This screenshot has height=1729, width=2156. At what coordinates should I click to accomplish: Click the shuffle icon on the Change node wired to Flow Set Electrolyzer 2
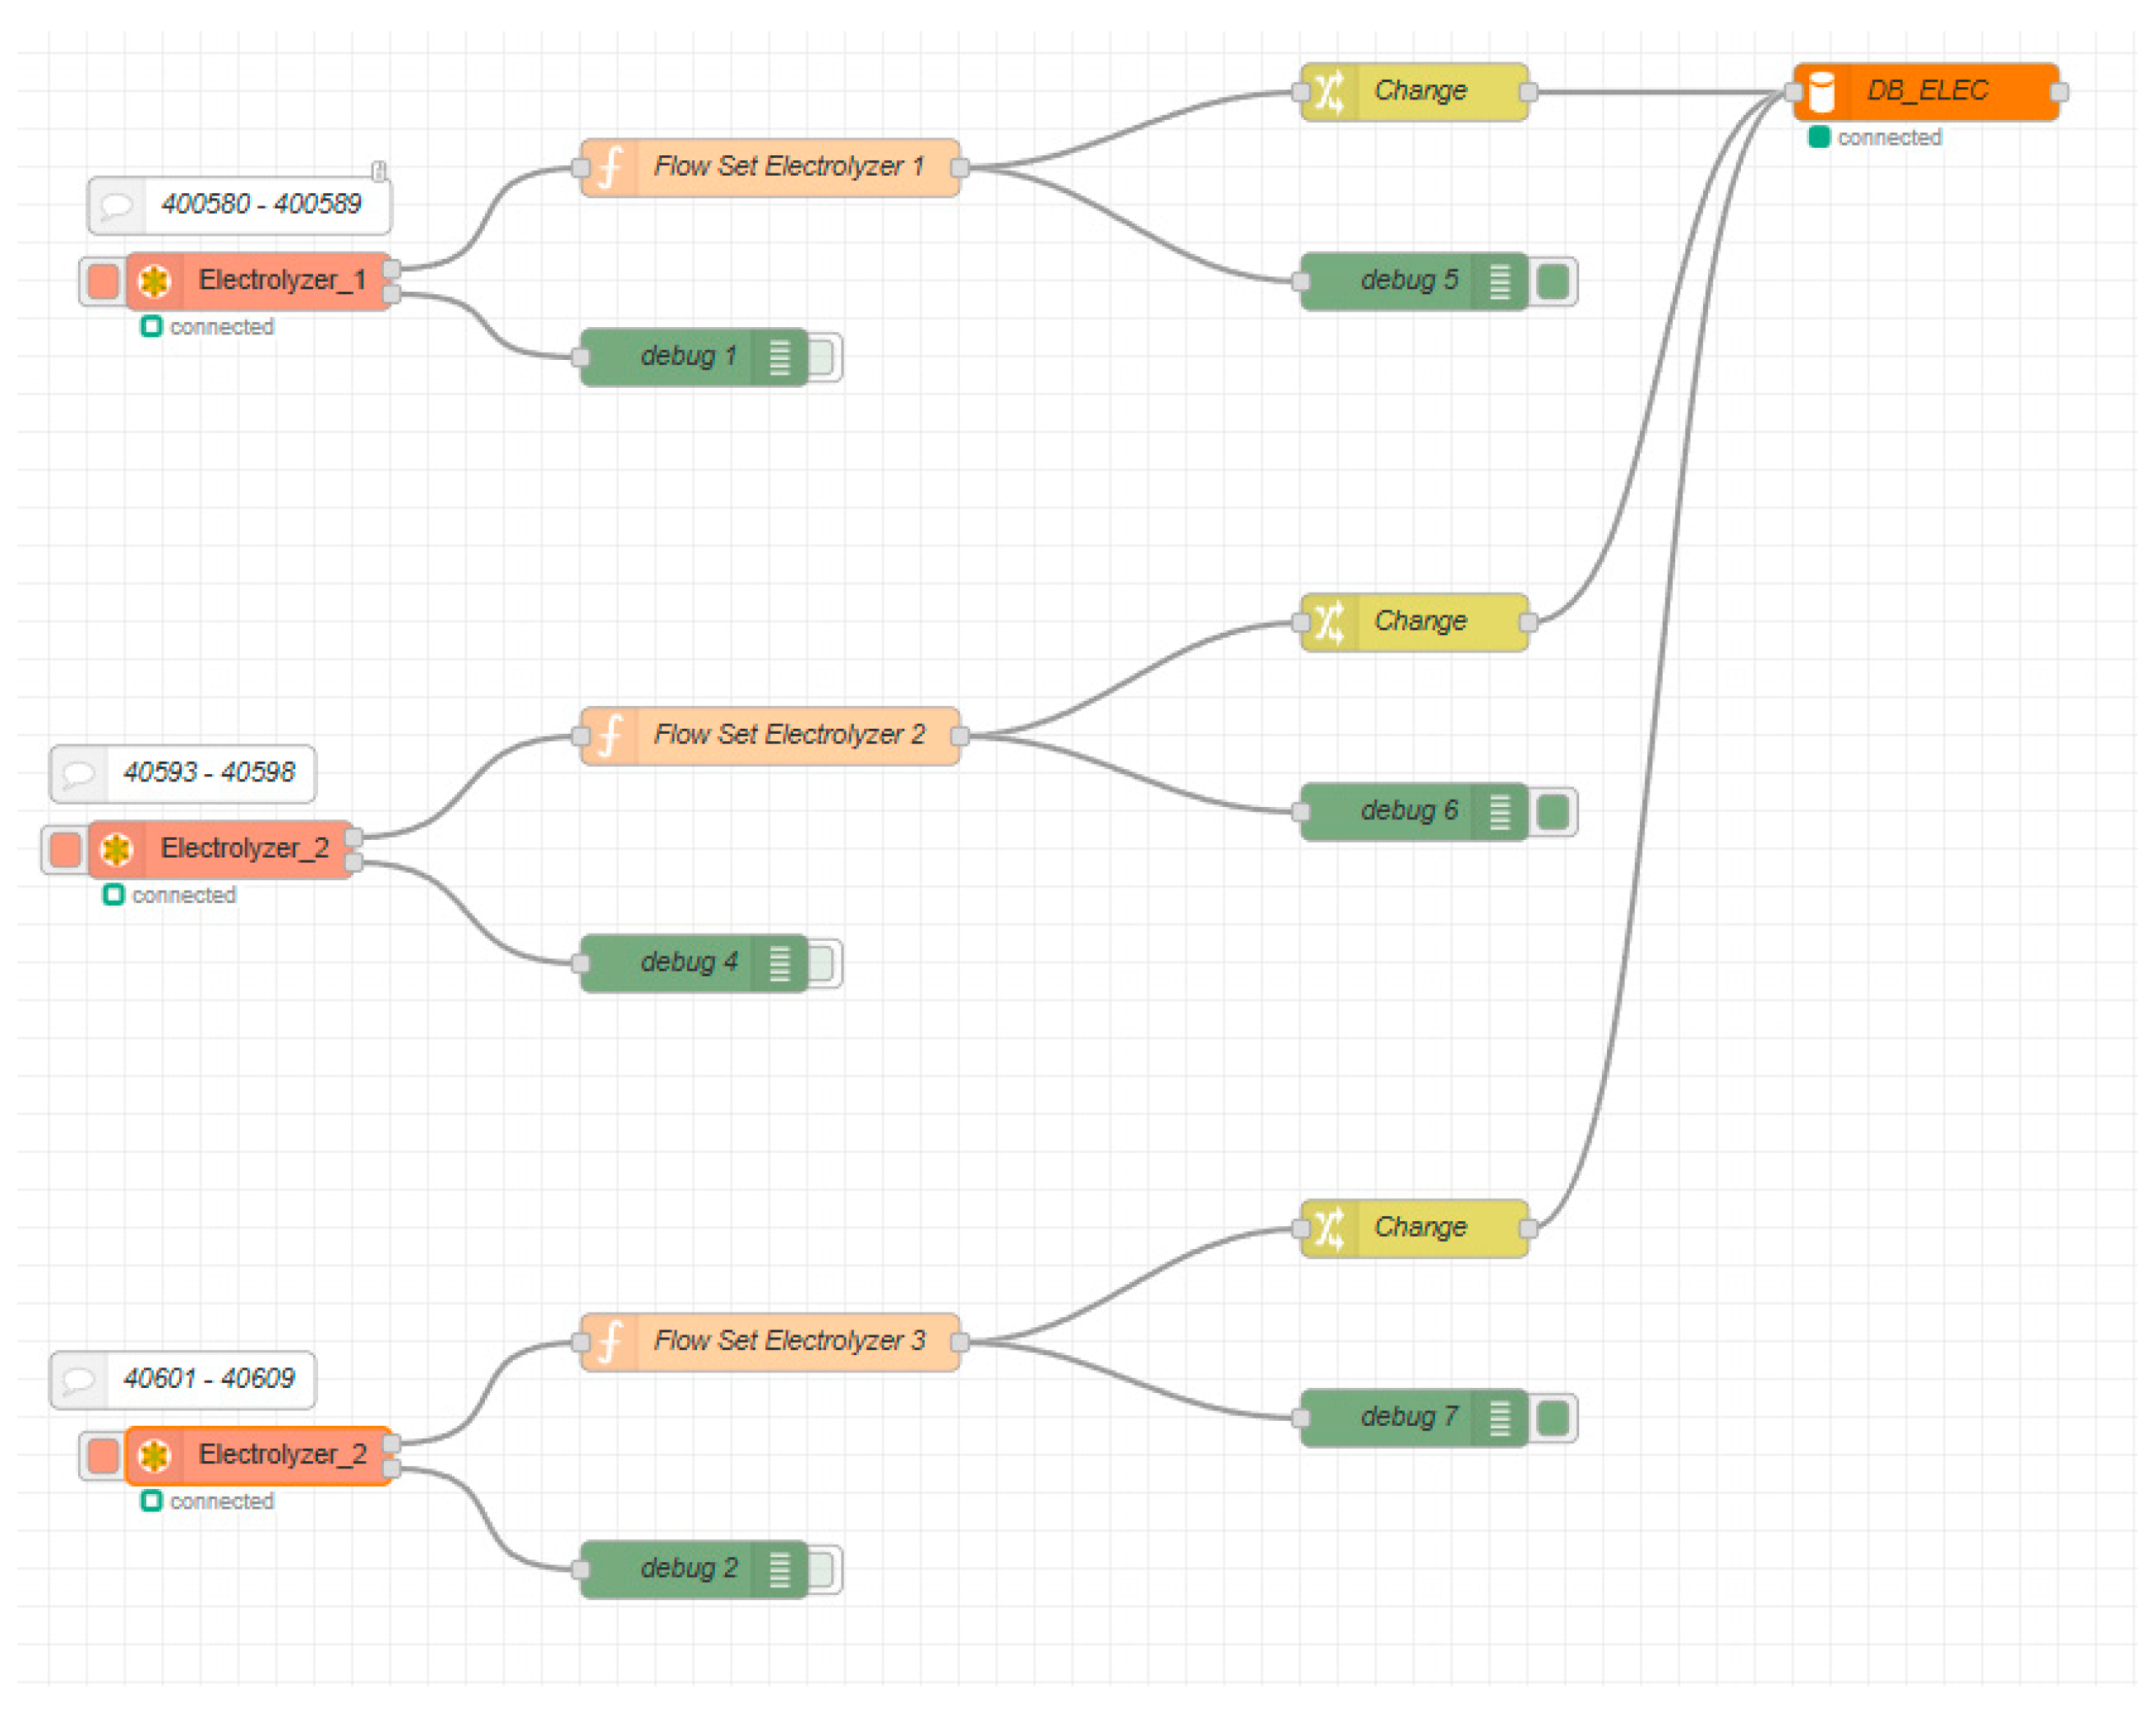coord(1329,622)
